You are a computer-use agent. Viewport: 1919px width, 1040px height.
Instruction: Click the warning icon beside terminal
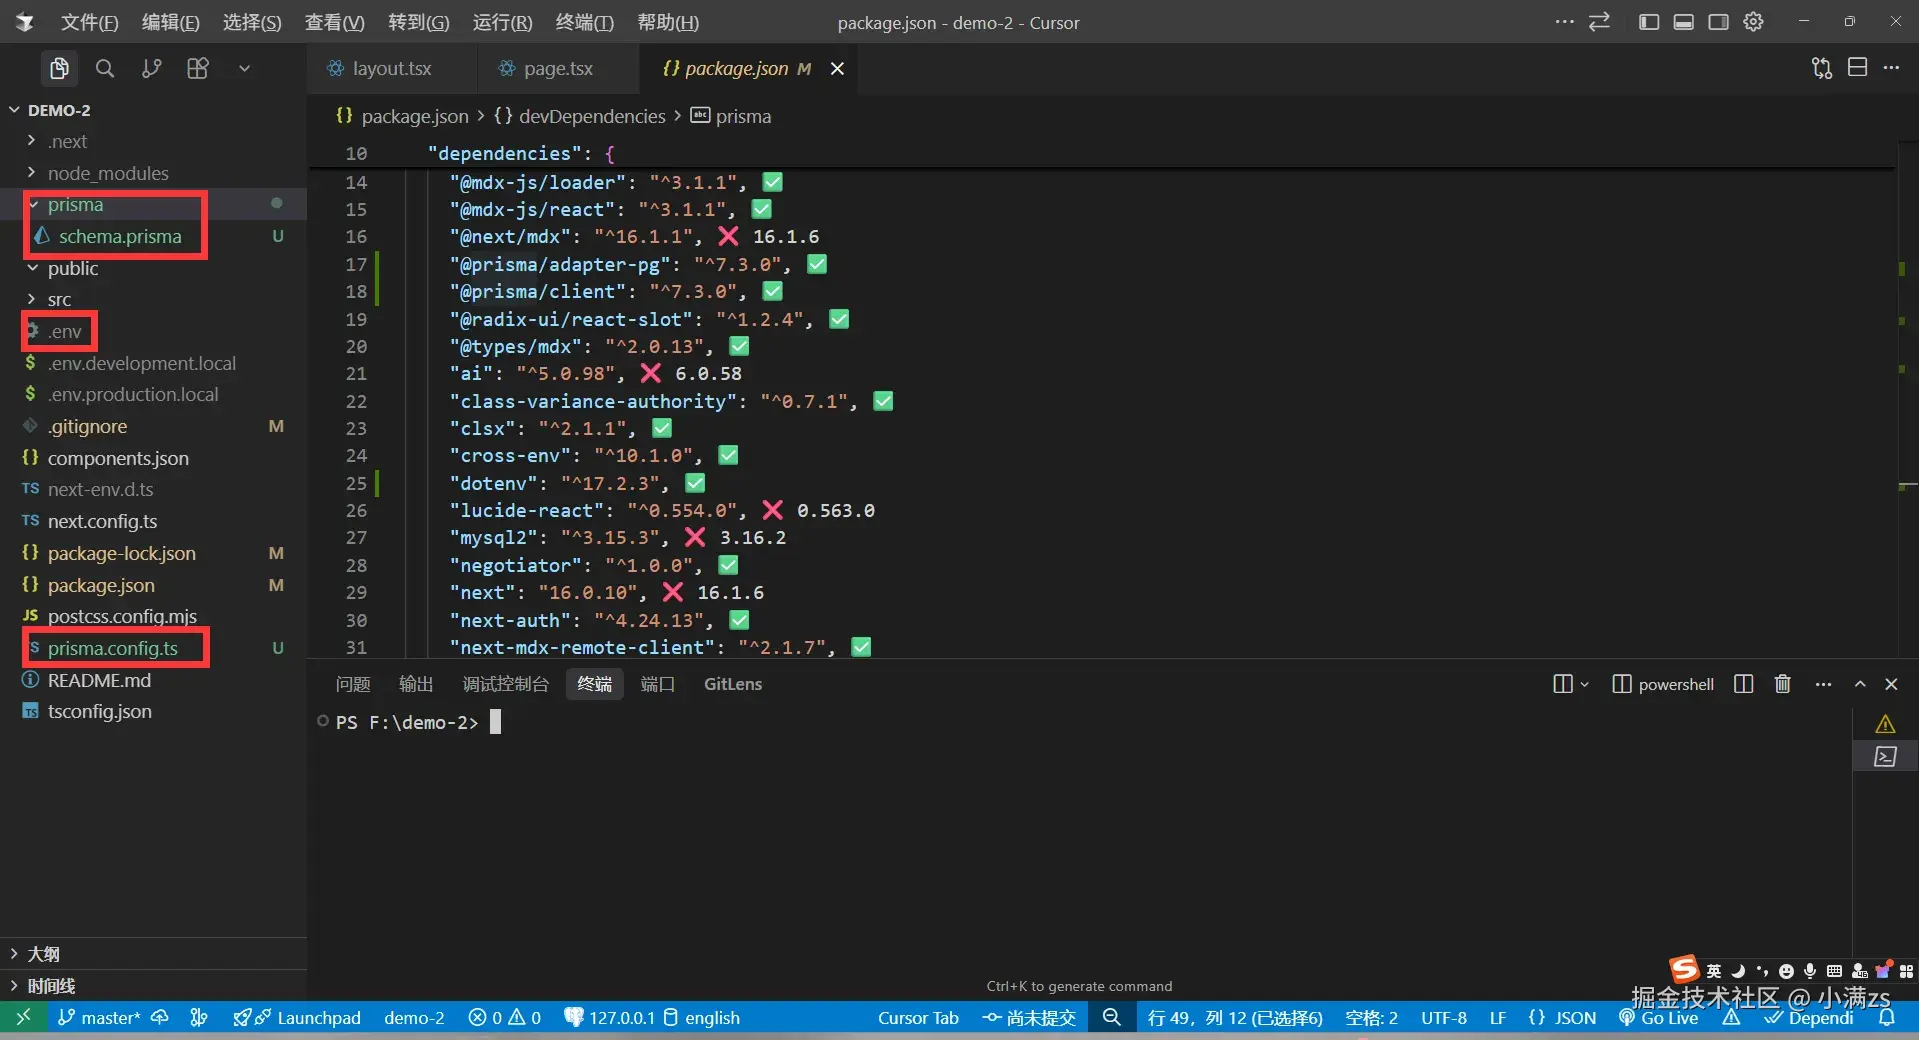click(1885, 724)
